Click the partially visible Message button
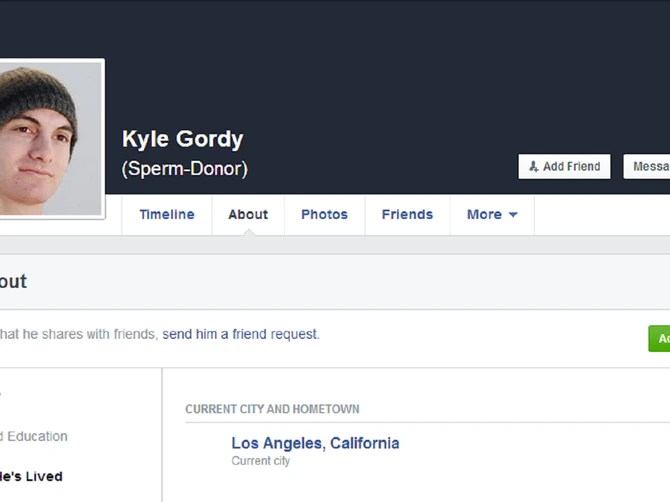The image size is (670, 502). tap(648, 167)
